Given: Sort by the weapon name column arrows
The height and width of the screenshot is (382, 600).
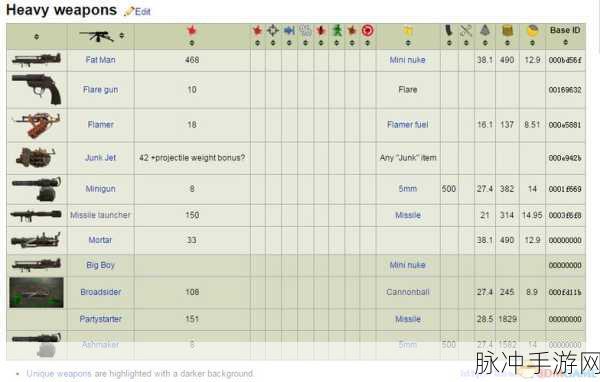Looking at the screenshot, I should [122, 36].
